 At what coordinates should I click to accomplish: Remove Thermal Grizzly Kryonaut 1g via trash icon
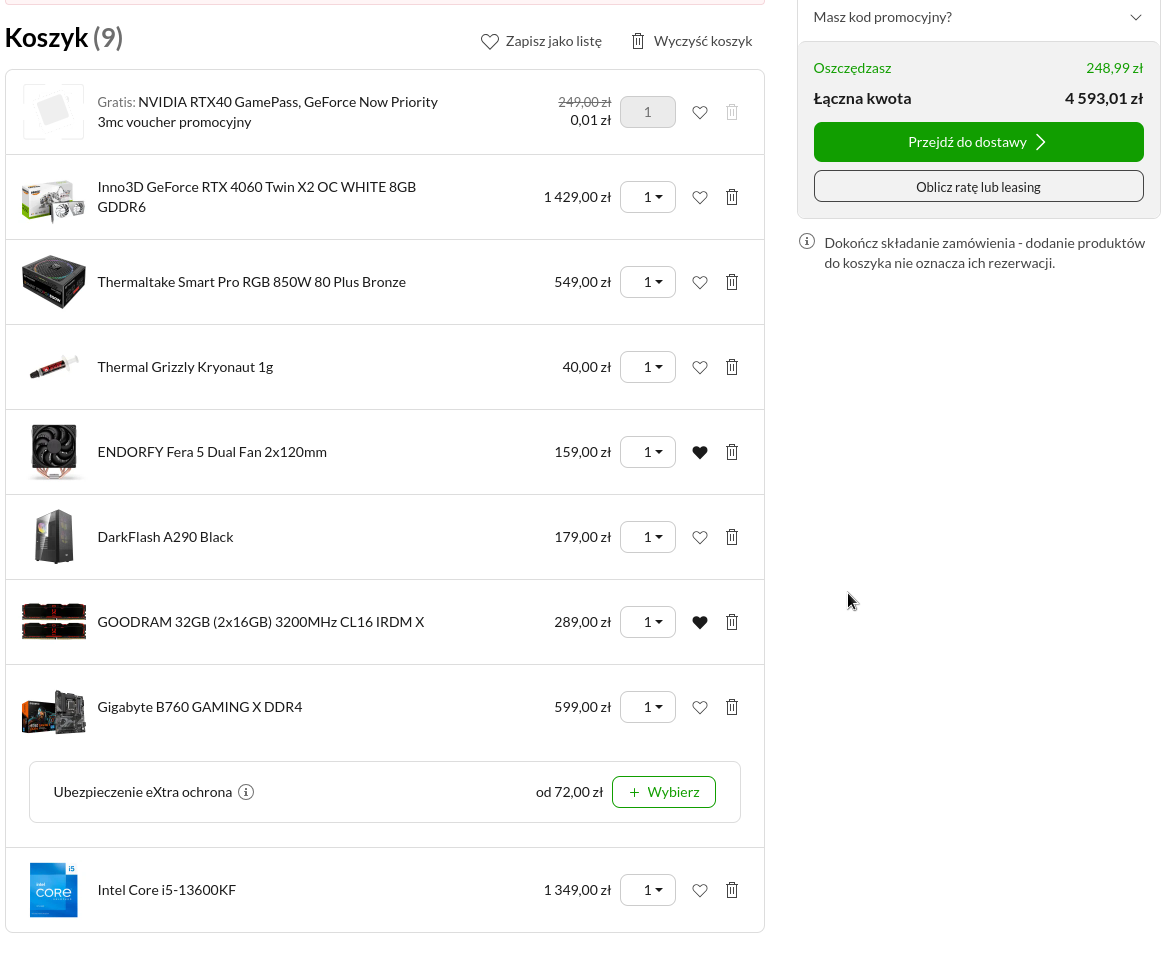click(732, 367)
